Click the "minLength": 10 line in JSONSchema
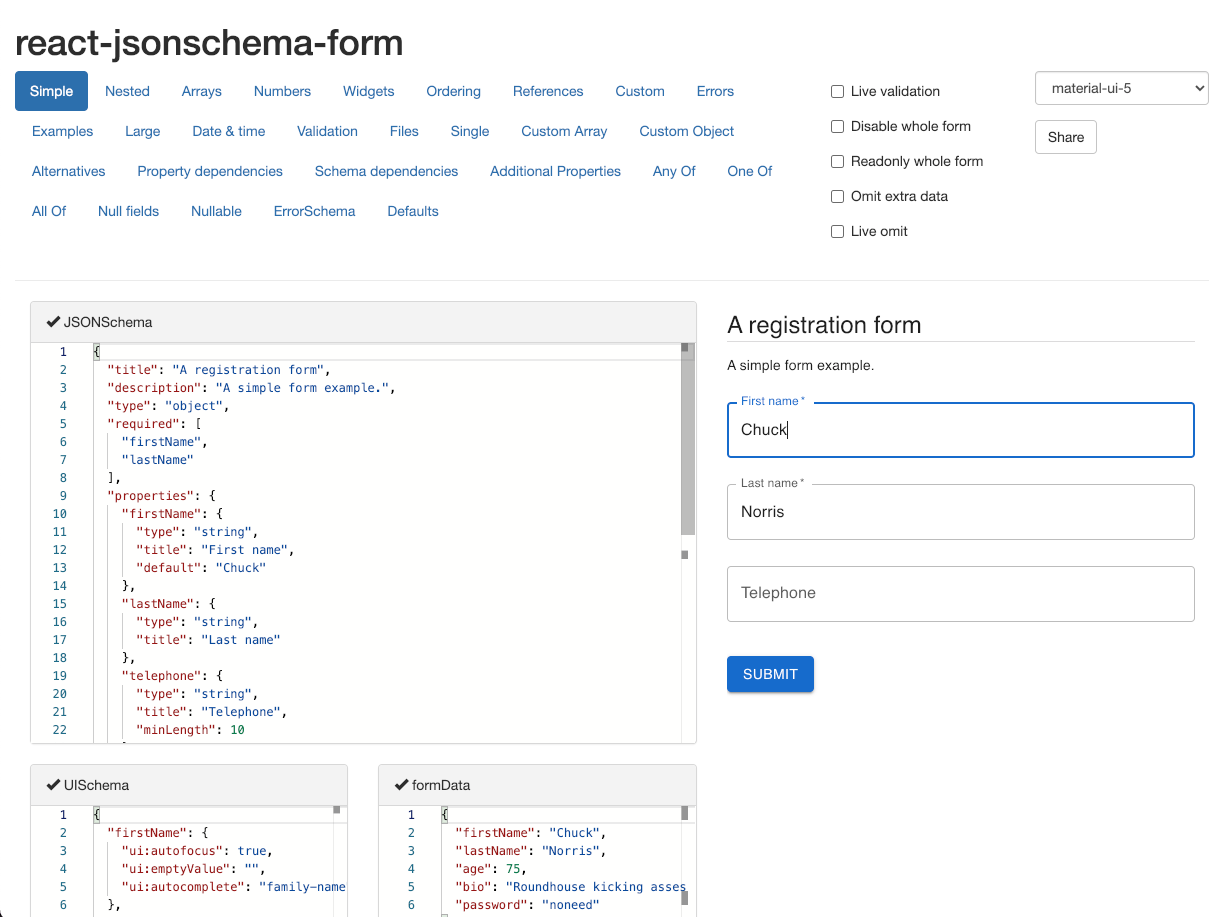Image resolution: width=1221 pixels, height=917 pixels. 190,730
